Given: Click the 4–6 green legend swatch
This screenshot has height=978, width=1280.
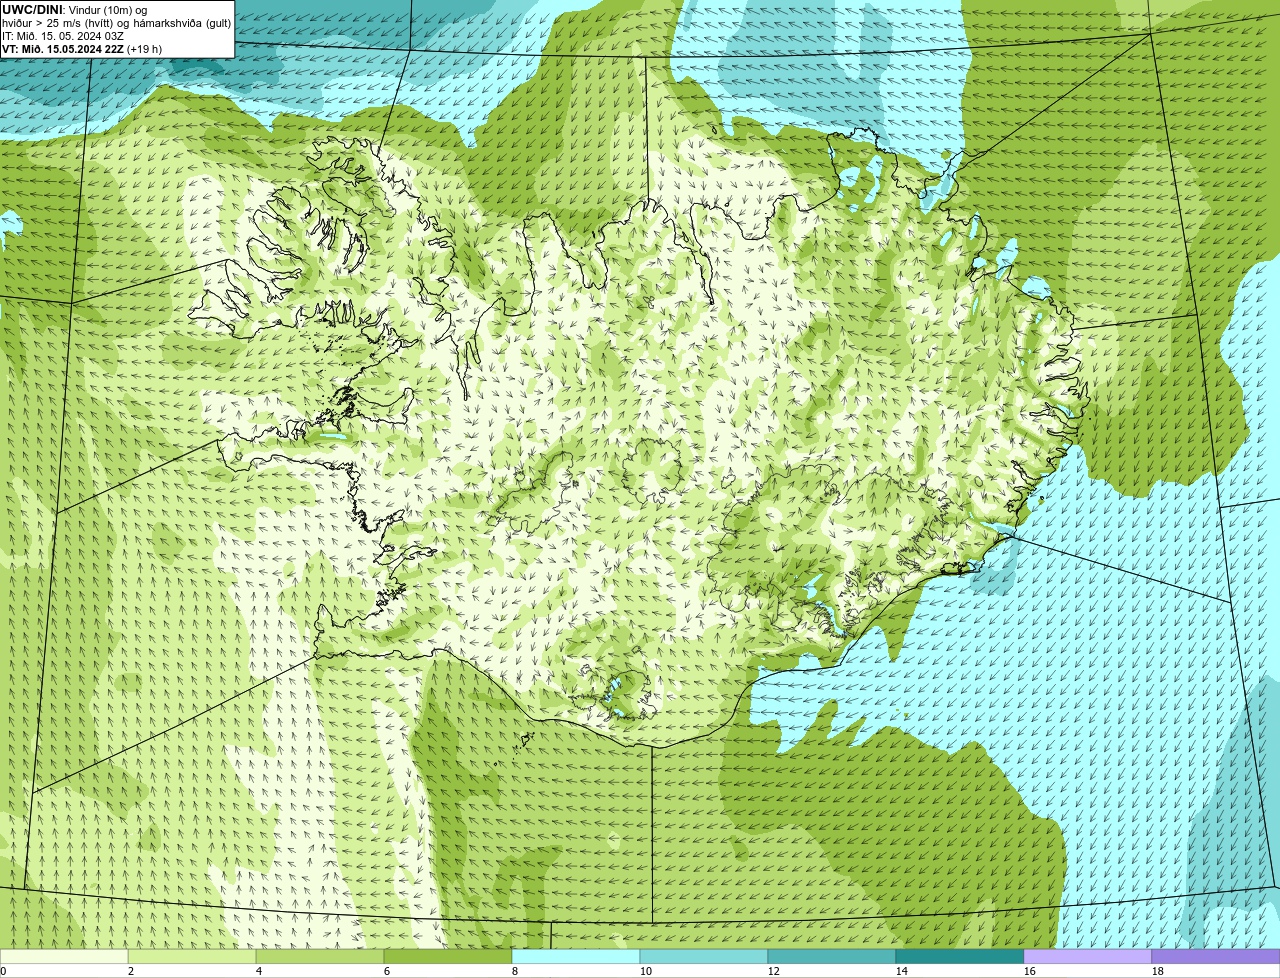Looking at the screenshot, I should 320,957.
